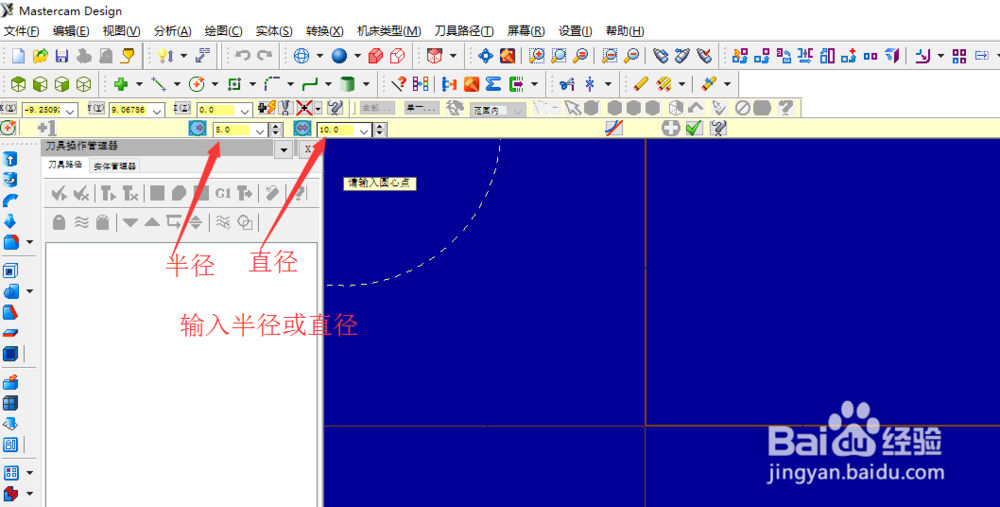Image resolution: width=1000 pixels, height=507 pixels.
Task: Click the first green isometric view cube
Action: 18,84
